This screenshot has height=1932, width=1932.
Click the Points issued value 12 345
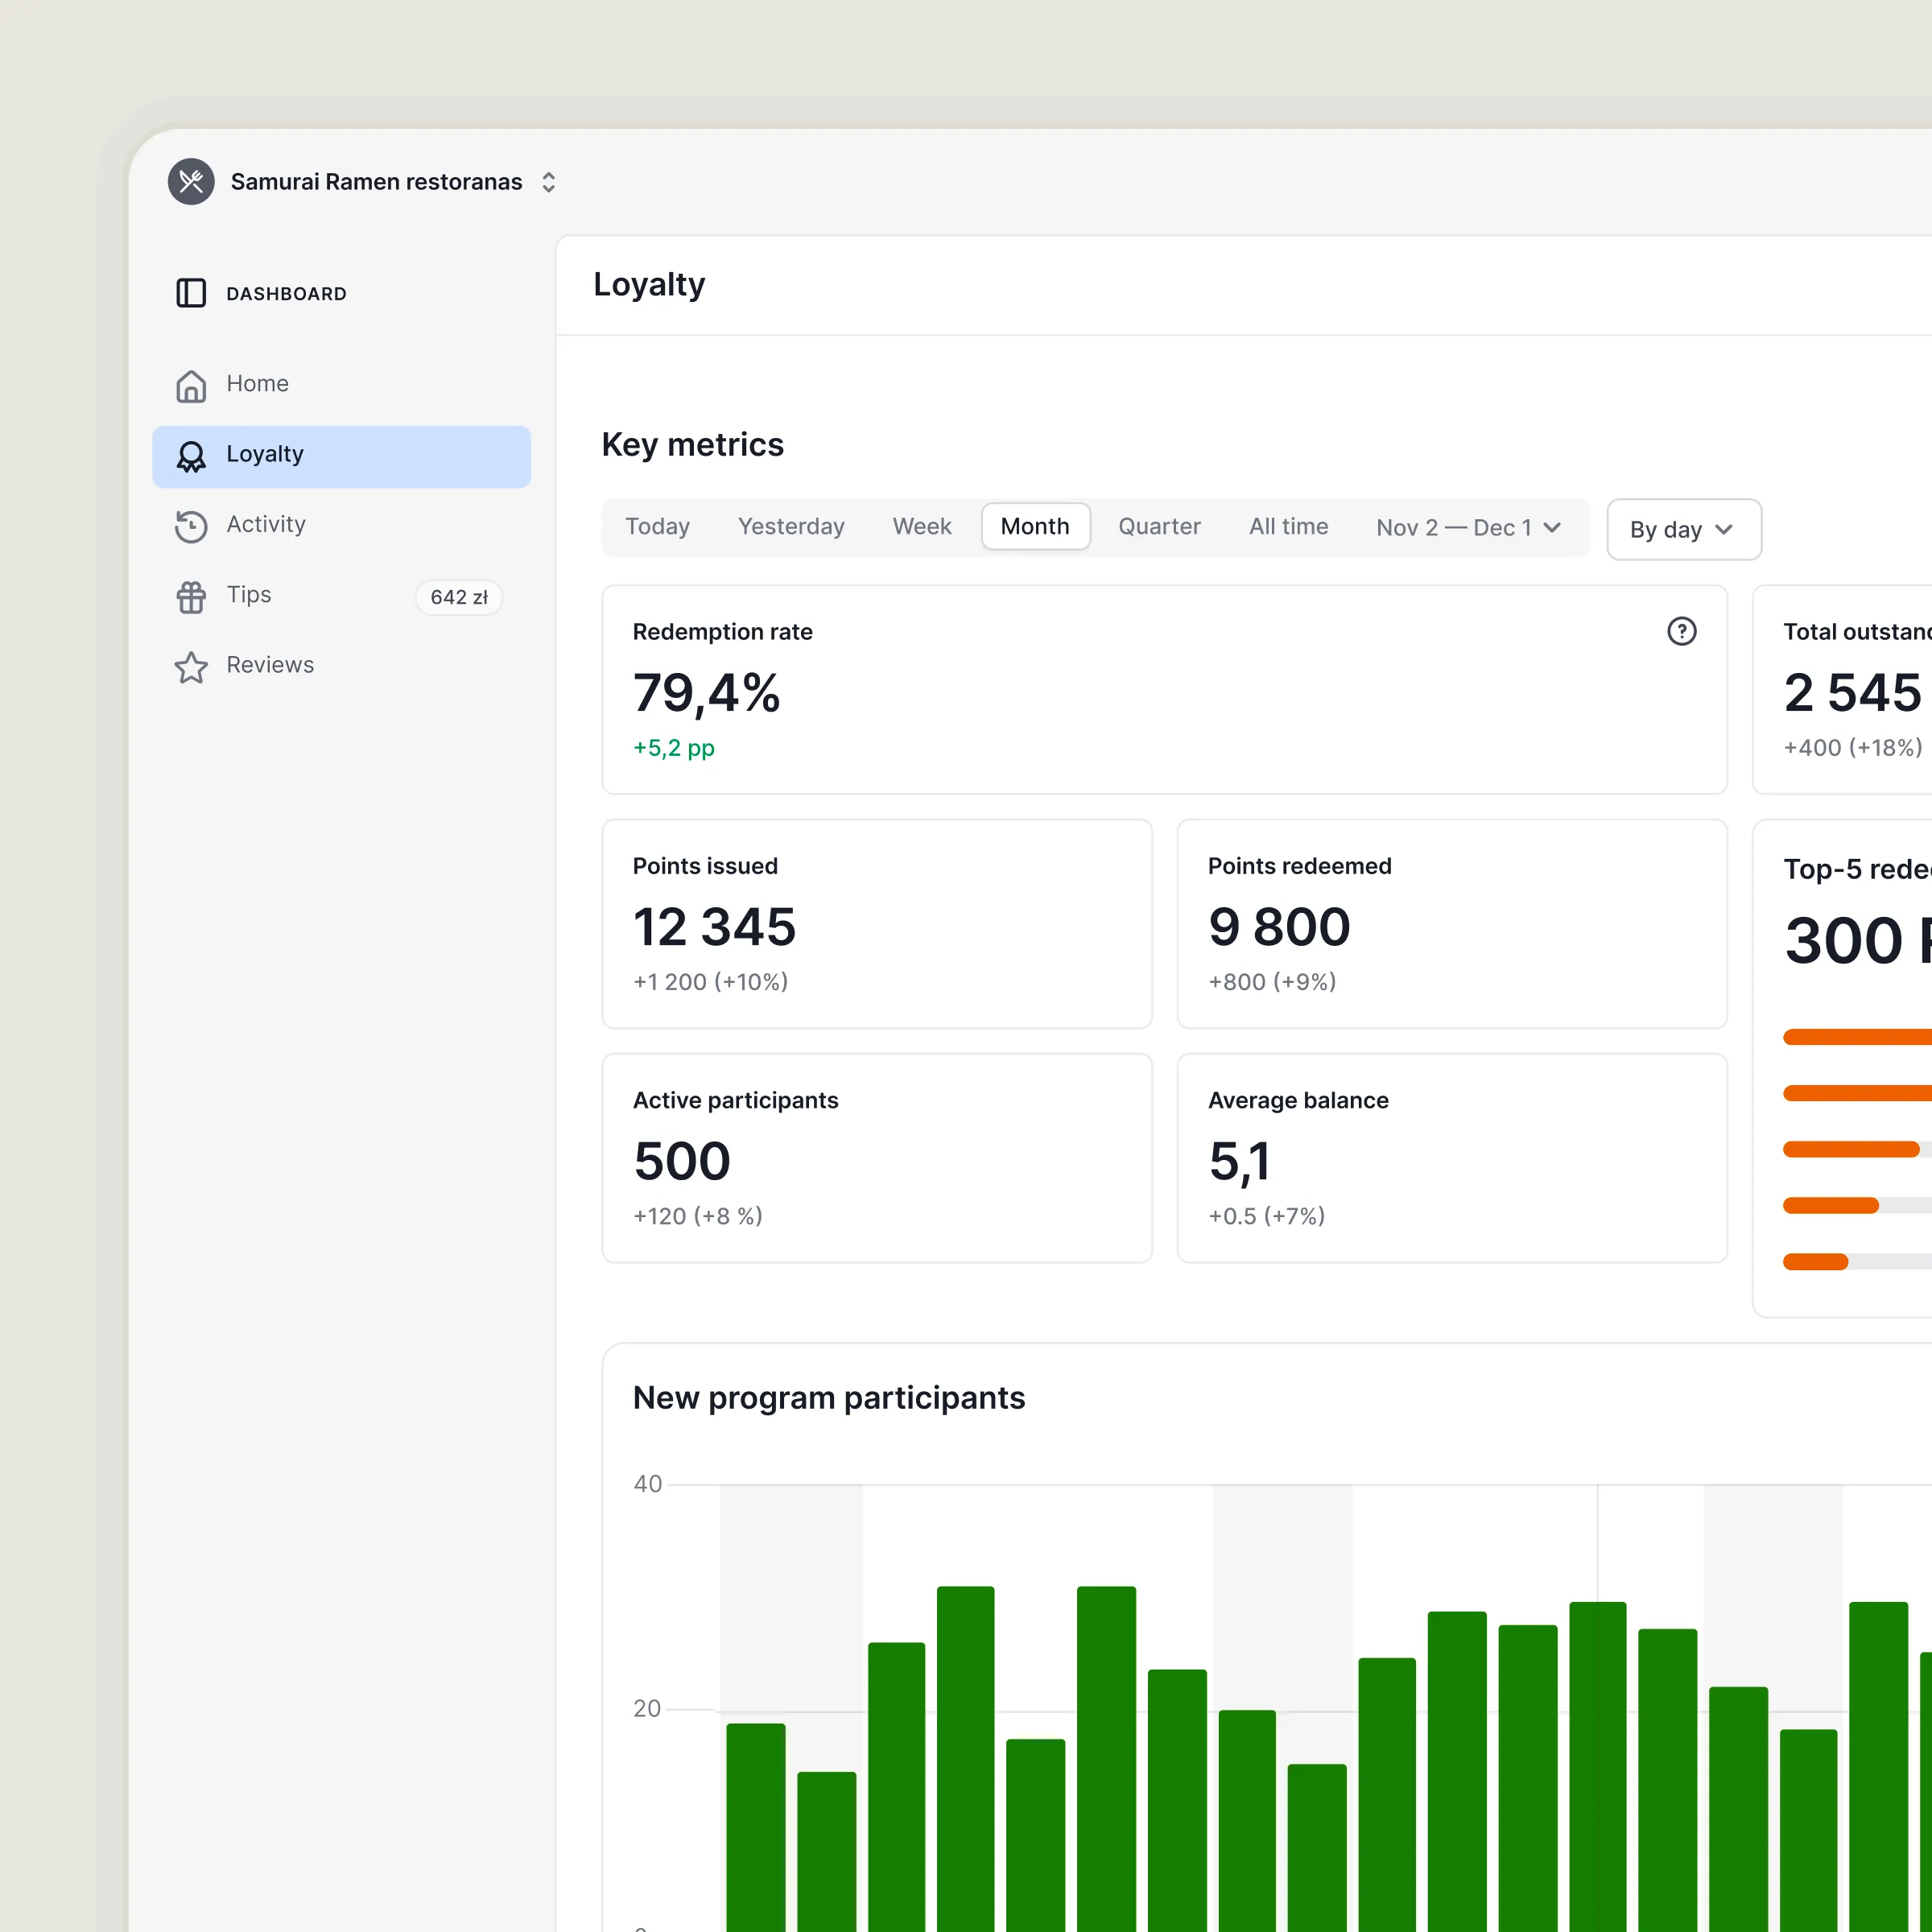[714, 927]
